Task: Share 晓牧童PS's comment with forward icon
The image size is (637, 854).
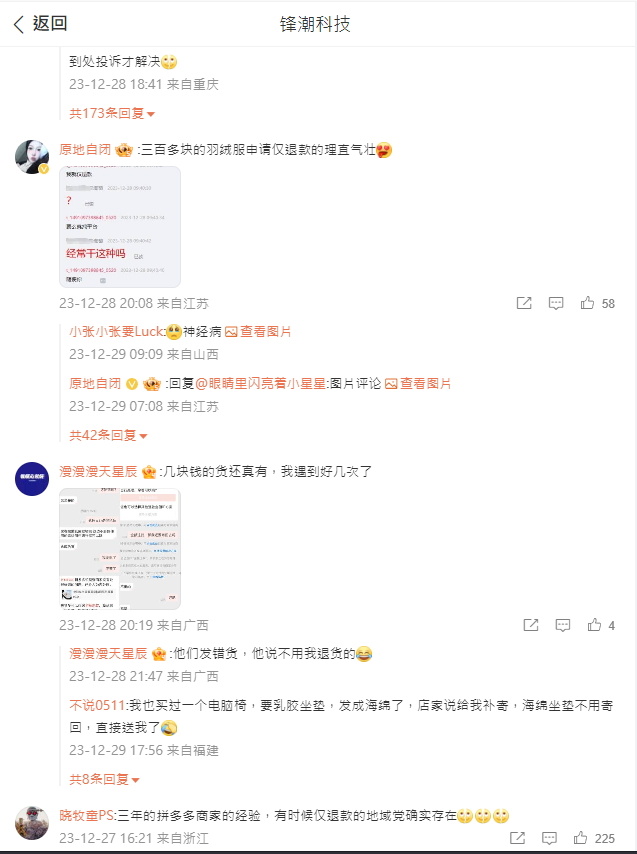Action: (x=517, y=838)
